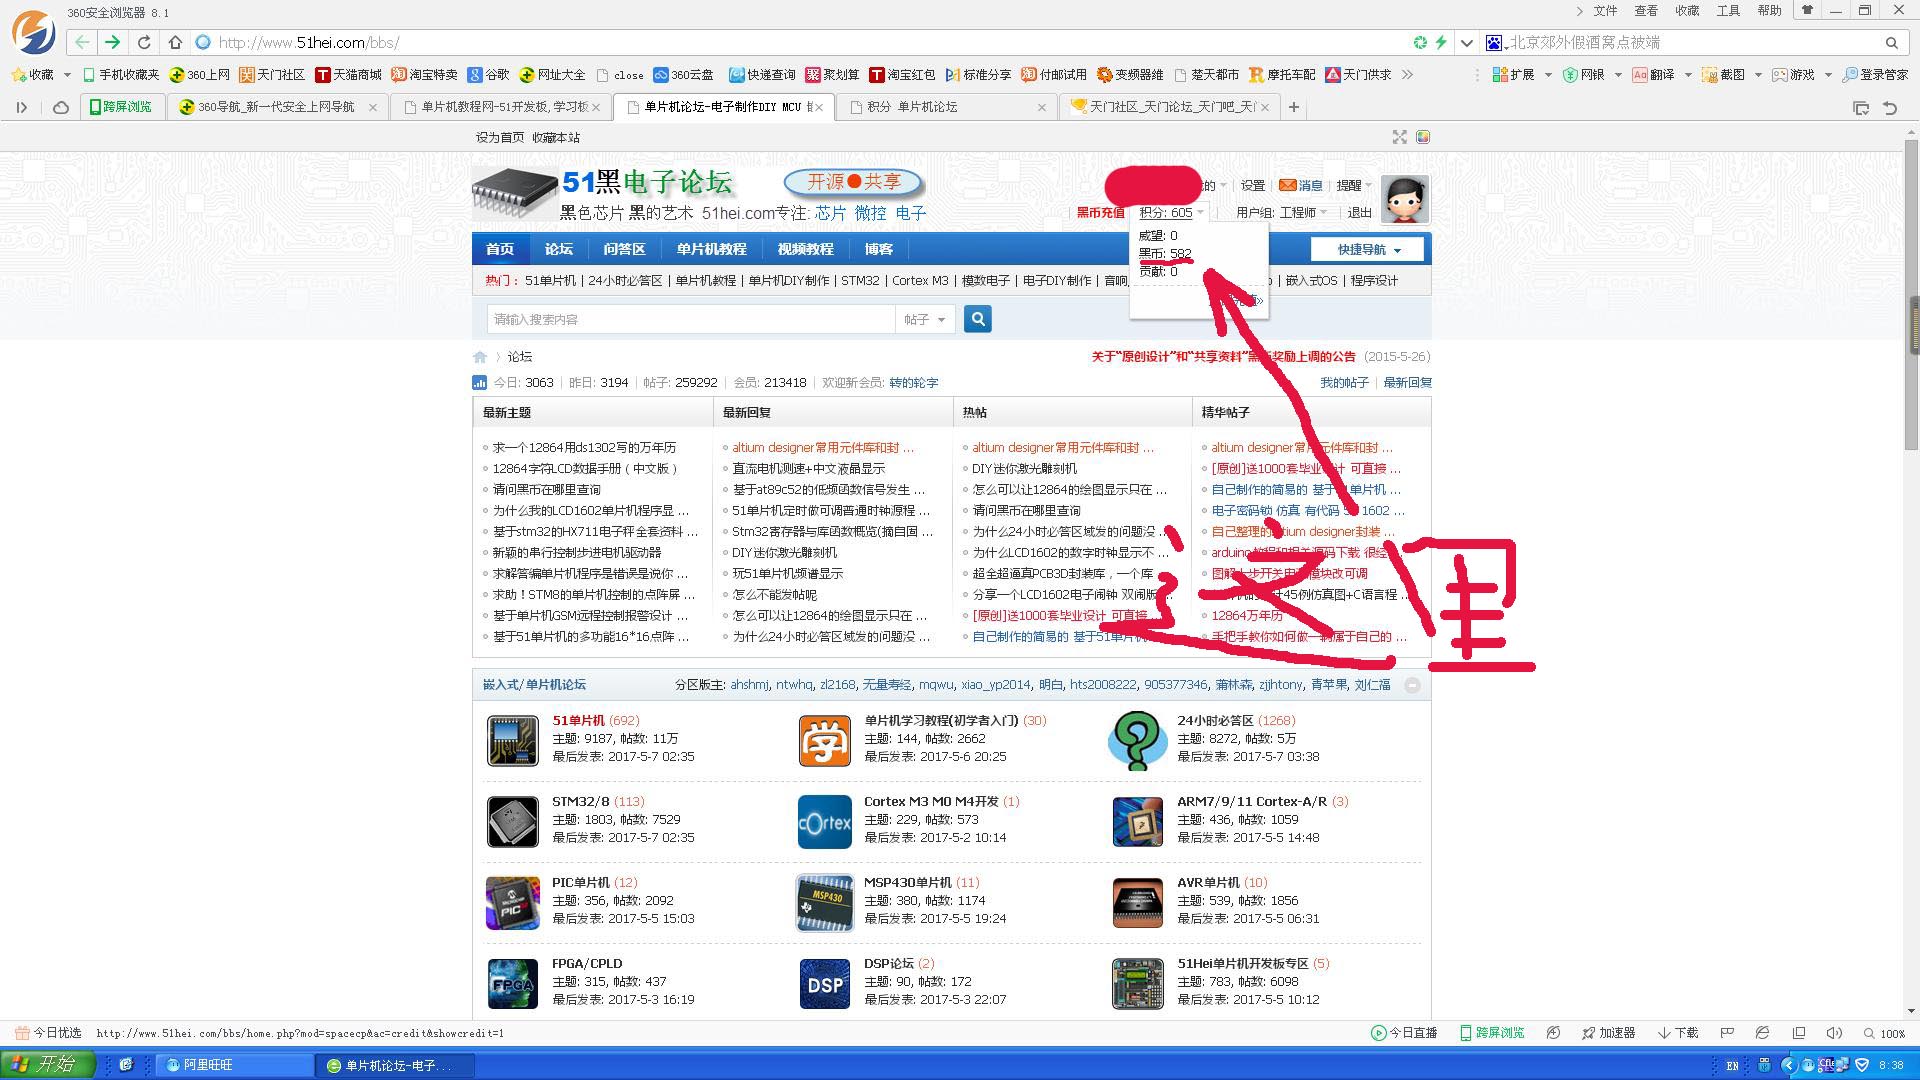Click the 设为首页 link
Viewport: 1920px width, 1080px height.
(x=500, y=138)
